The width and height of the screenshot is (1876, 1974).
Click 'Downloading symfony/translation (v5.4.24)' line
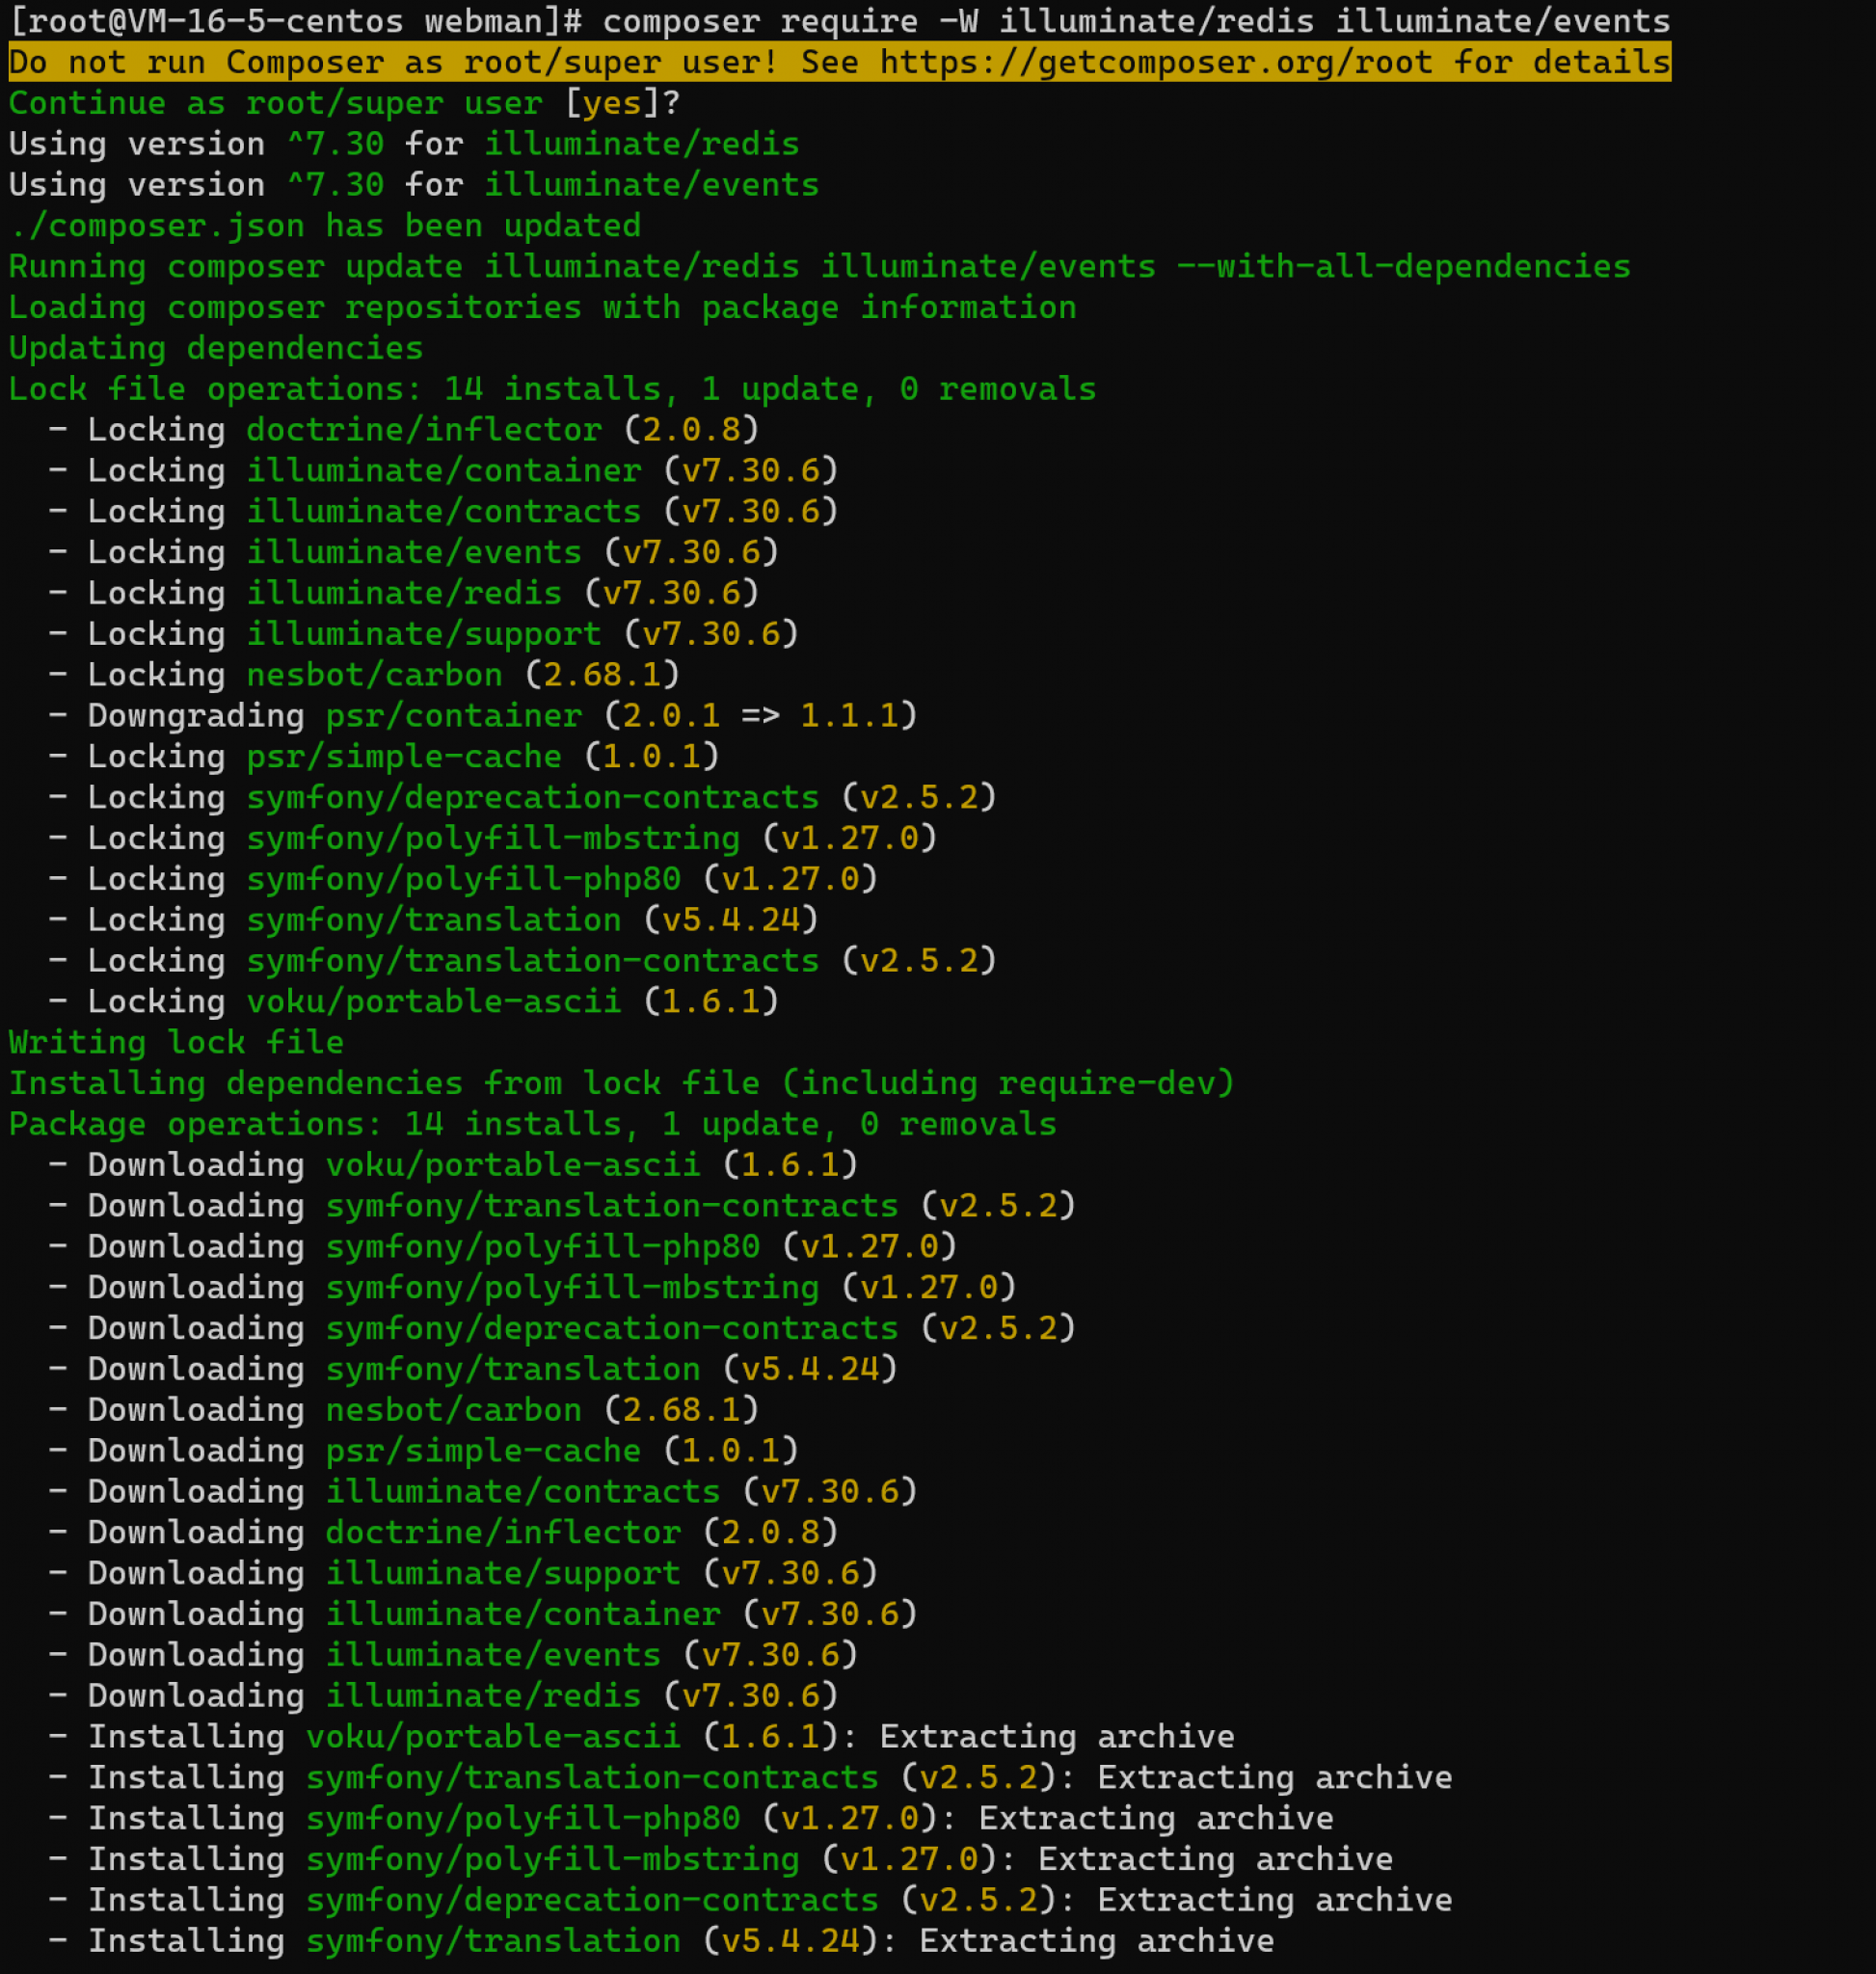coord(473,1370)
